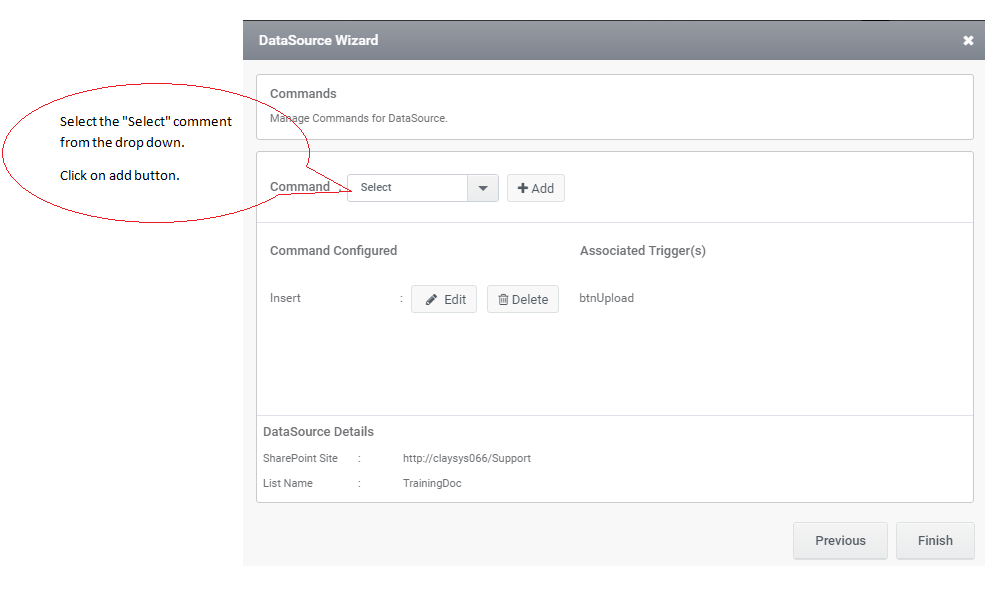Click the Associated Trigger(s) heading
The width and height of the screenshot is (1007, 599).
click(x=643, y=250)
